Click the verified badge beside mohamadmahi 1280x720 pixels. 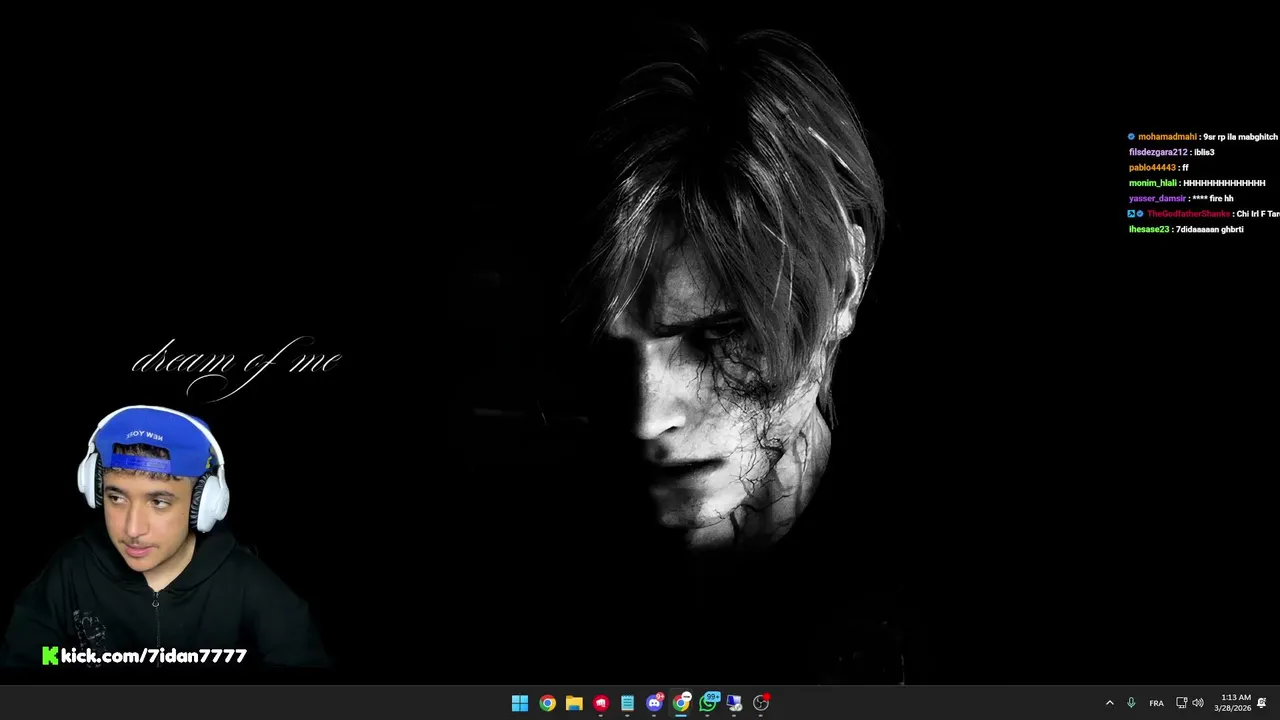(x=1132, y=137)
